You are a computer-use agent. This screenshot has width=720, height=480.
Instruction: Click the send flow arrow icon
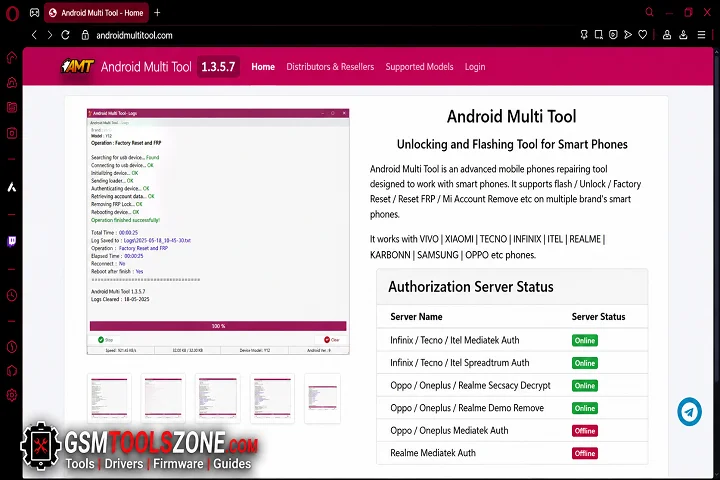point(628,35)
